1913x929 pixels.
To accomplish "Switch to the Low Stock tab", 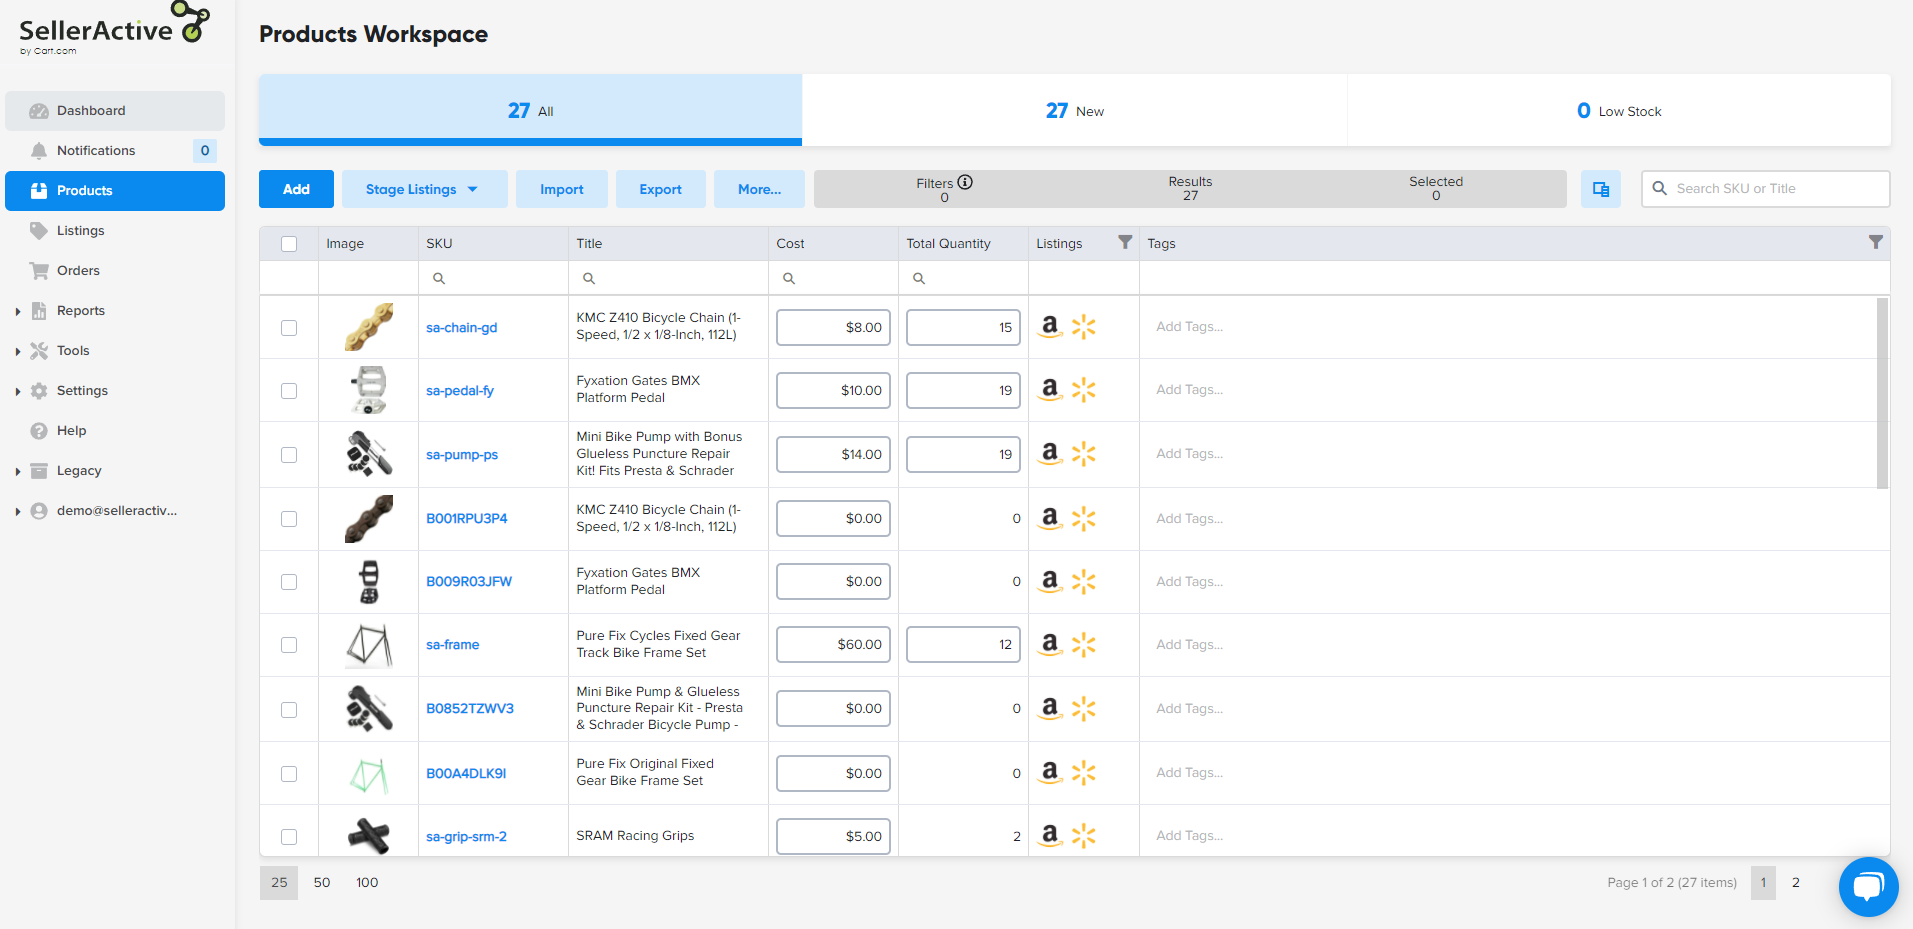I will (1618, 111).
